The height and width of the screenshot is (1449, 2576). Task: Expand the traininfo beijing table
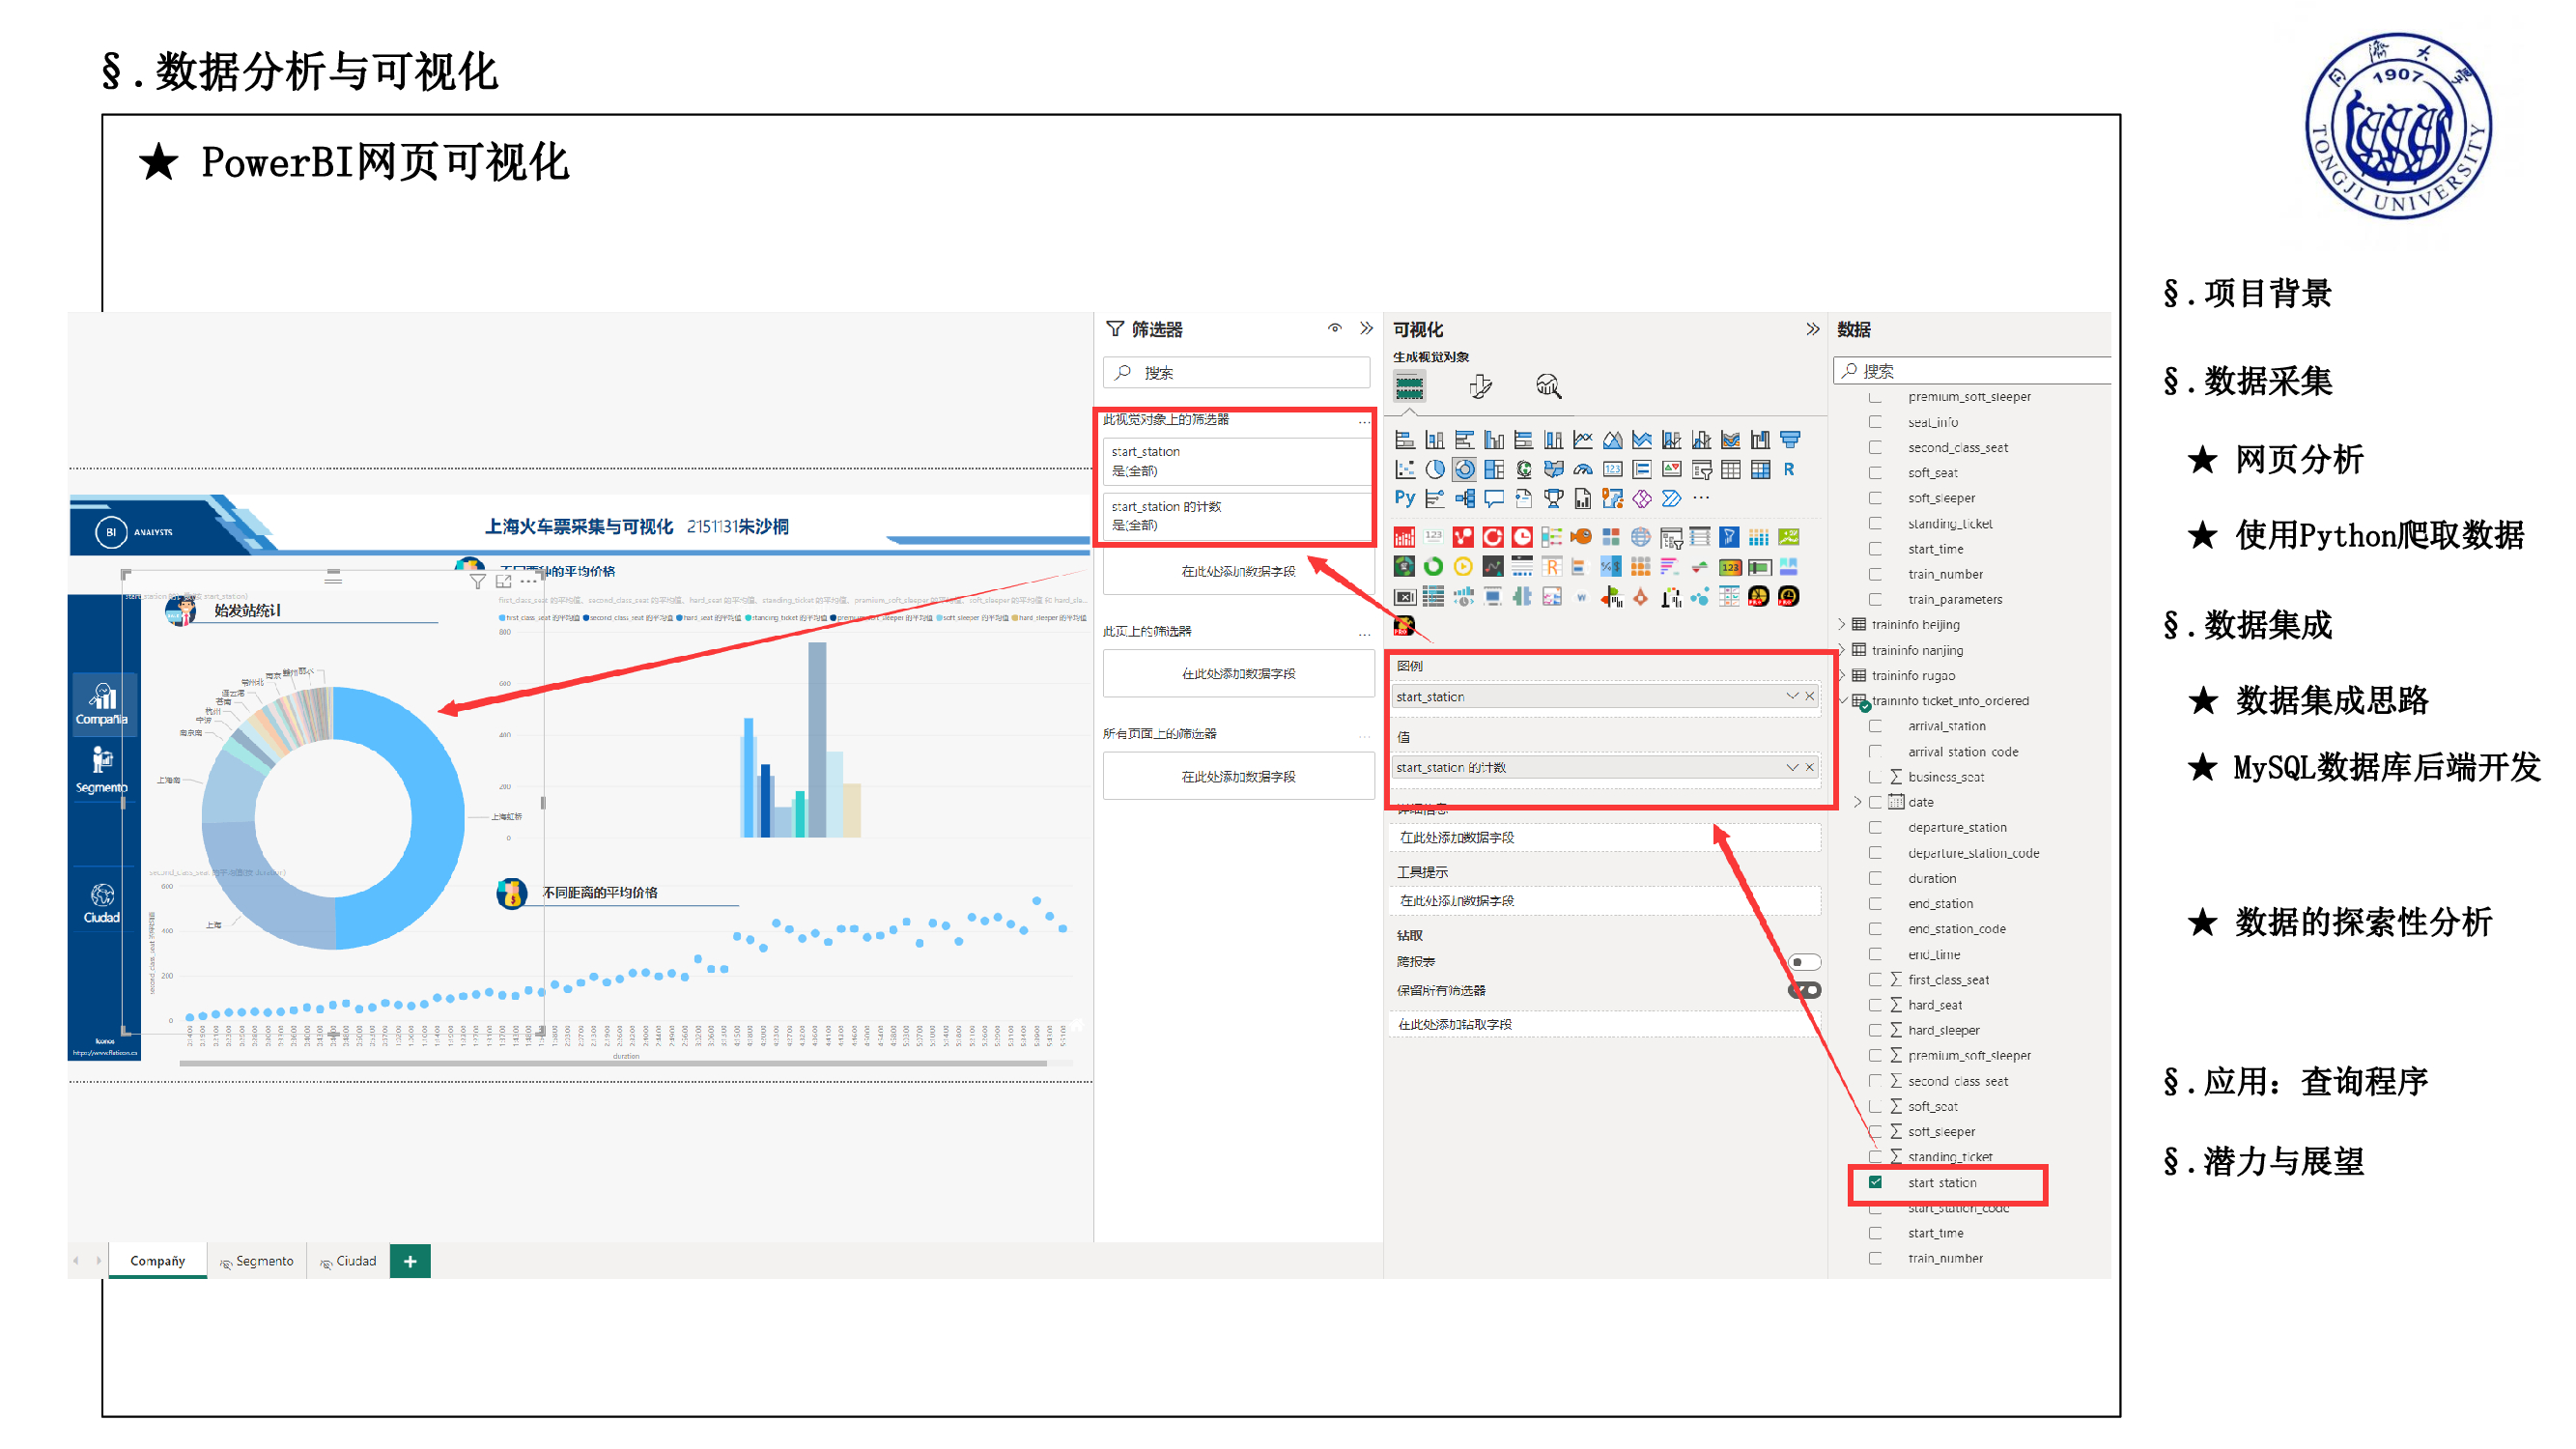click(x=1841, y=624)
